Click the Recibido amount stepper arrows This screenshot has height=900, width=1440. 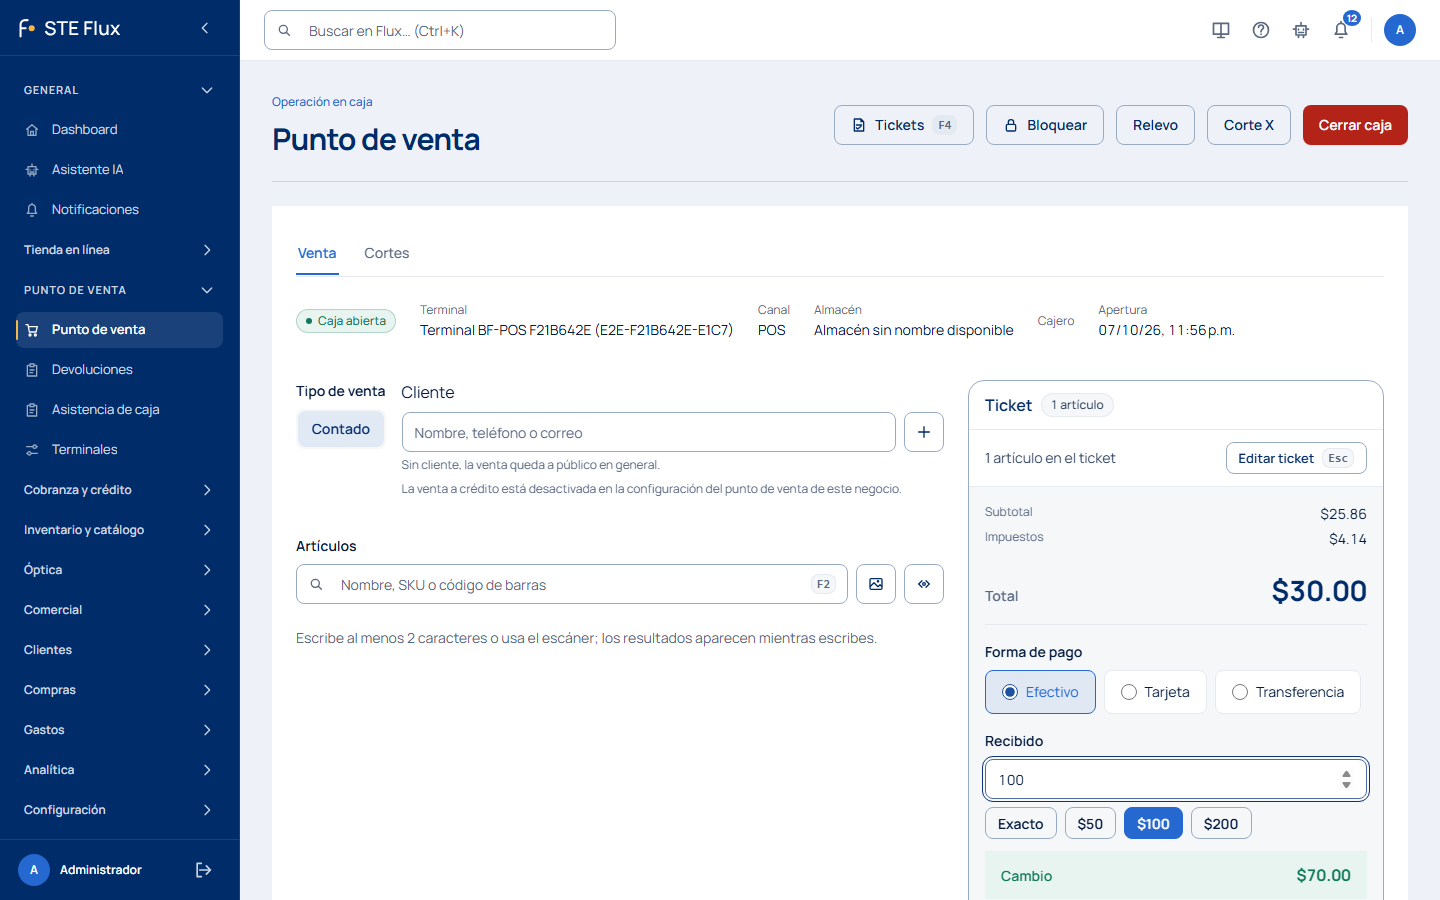point(1346,779)
